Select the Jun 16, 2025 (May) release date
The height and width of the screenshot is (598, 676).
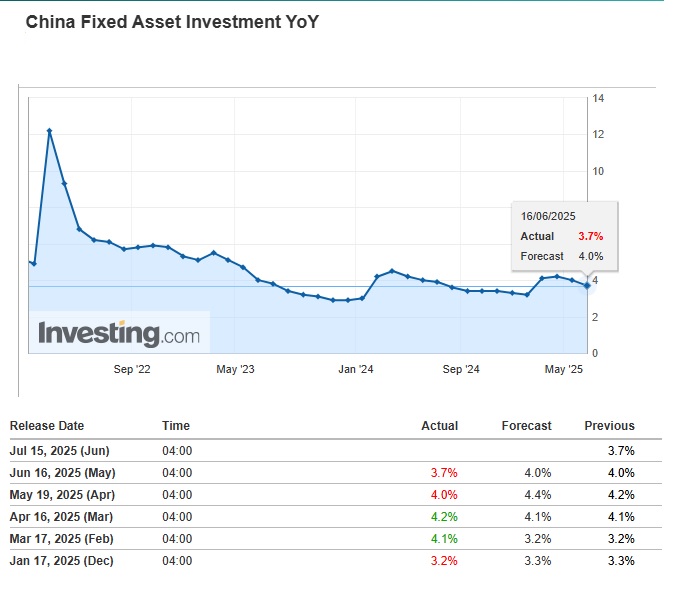tap(63, 473)
